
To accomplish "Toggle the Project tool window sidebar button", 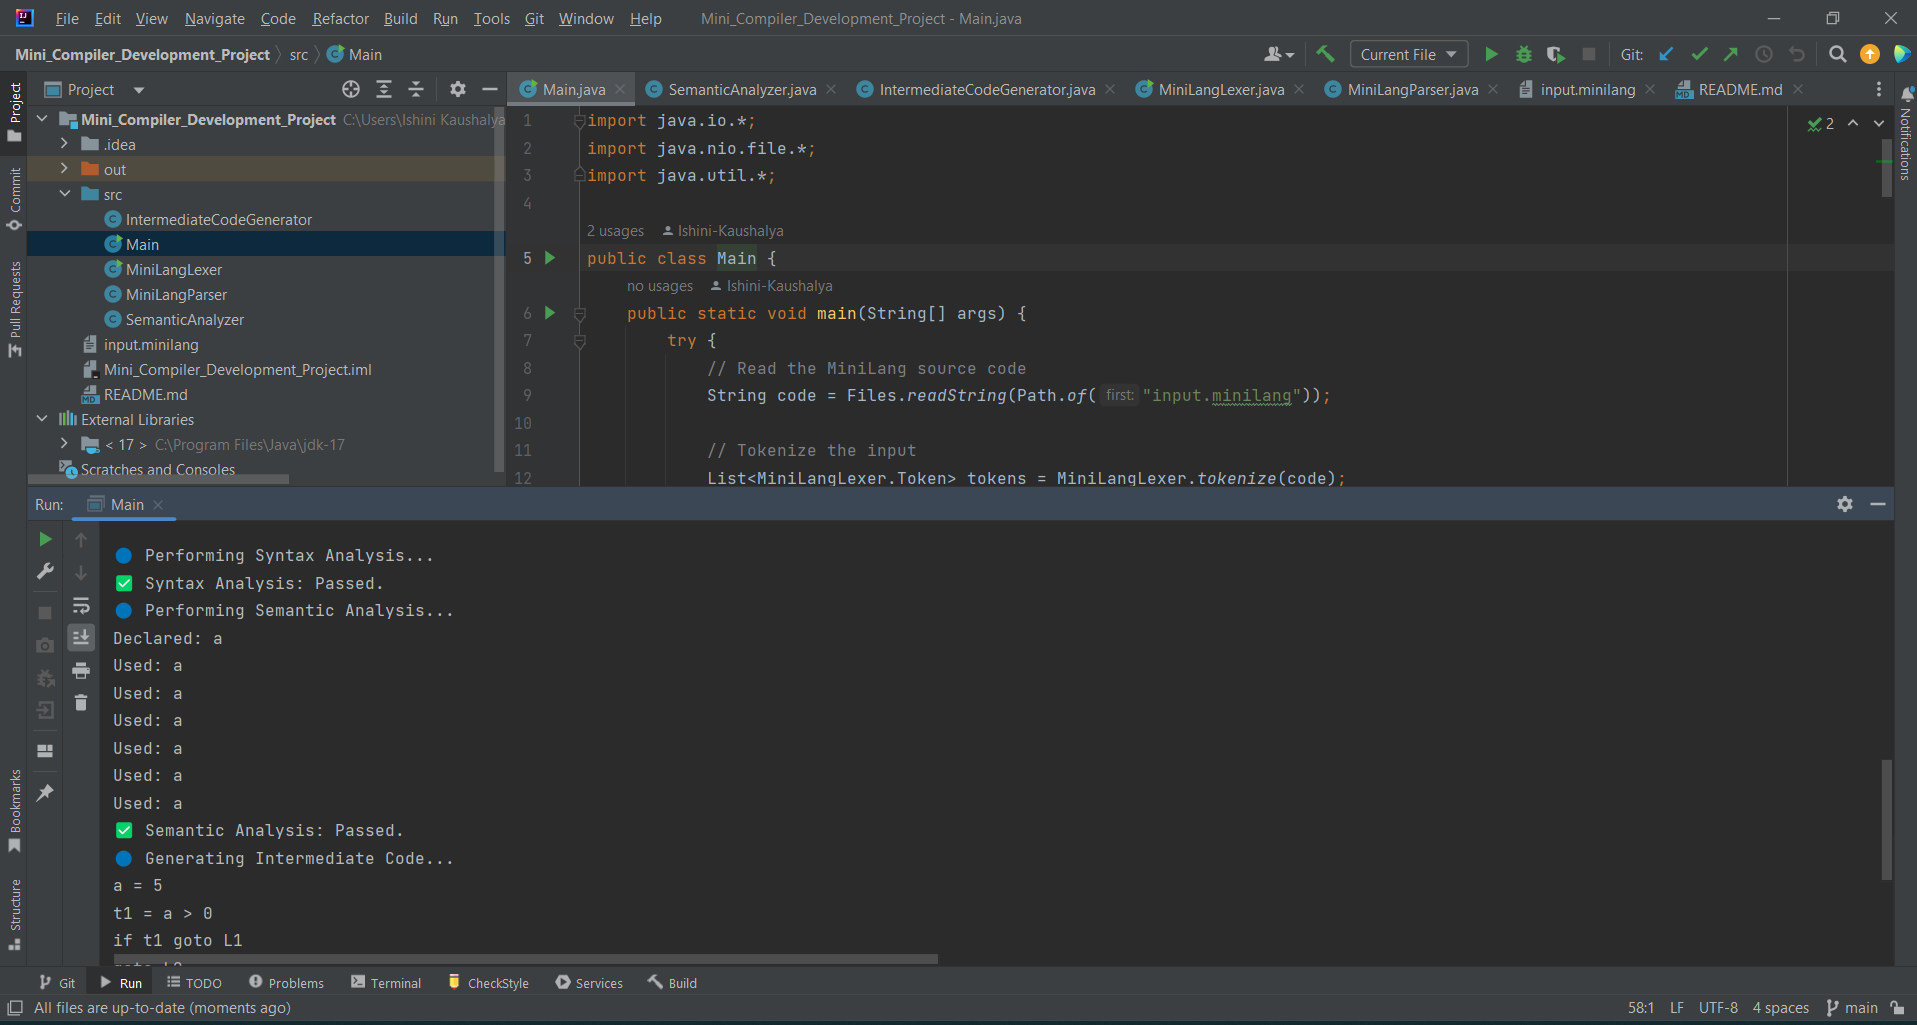I will tap(14, 113).
